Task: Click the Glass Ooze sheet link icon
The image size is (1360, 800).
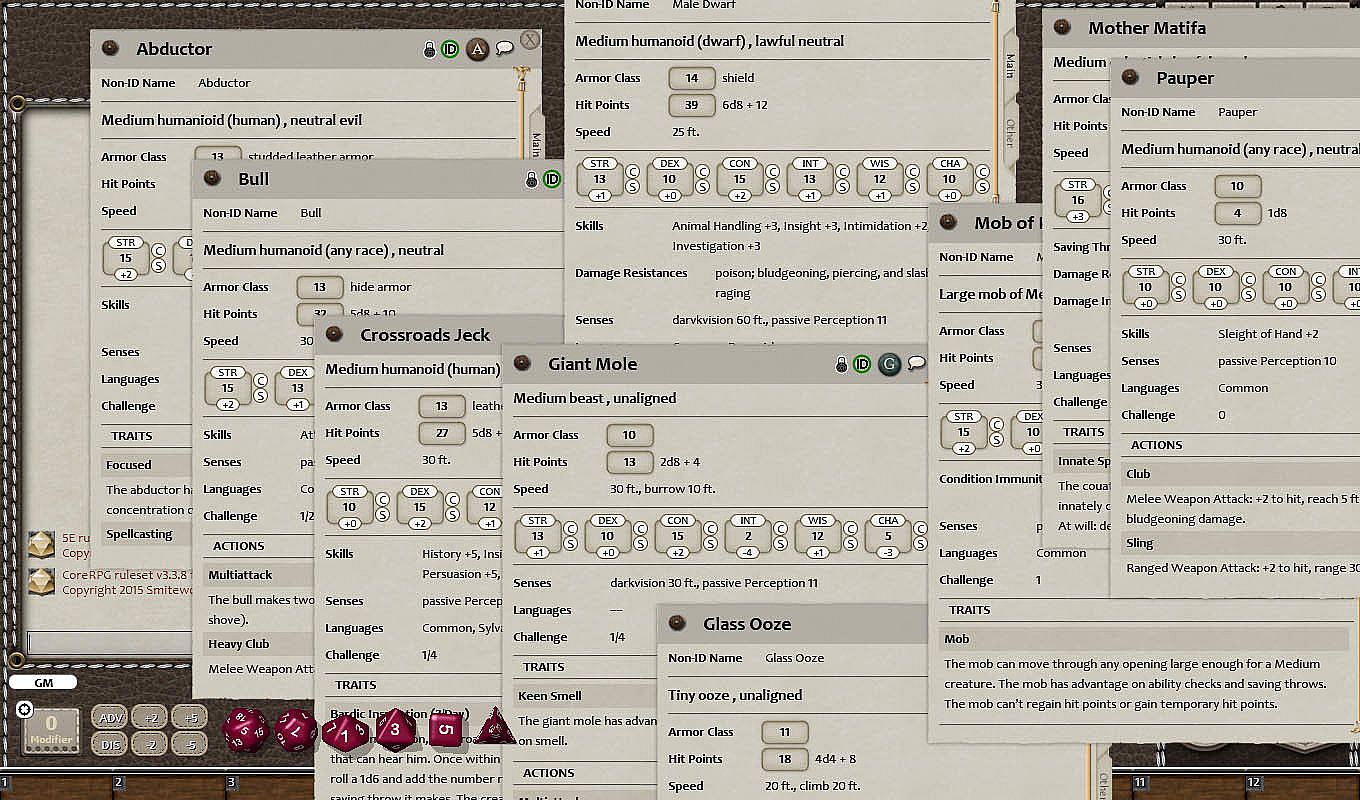Action: click(677, 624)
